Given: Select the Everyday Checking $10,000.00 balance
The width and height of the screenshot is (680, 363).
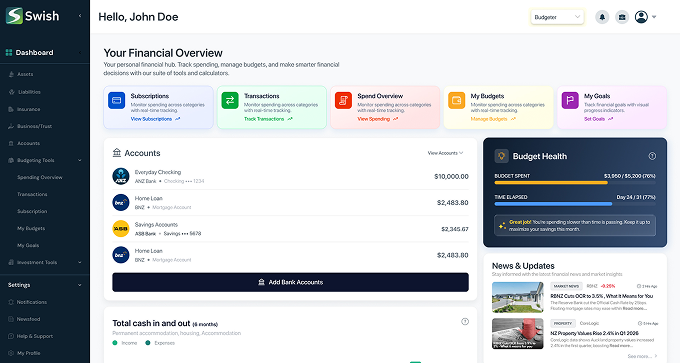Looking at the screenshot, I should click(451, 177).
